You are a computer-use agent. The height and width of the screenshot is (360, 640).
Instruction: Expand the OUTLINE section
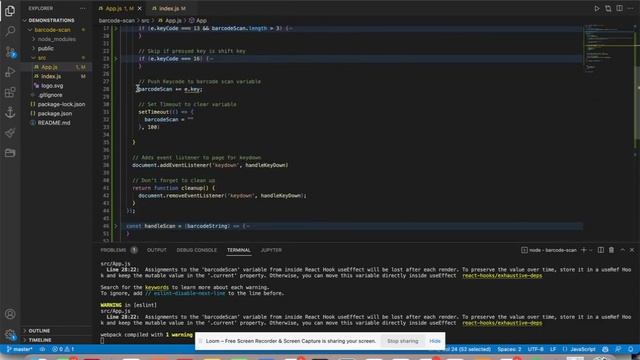39,331
